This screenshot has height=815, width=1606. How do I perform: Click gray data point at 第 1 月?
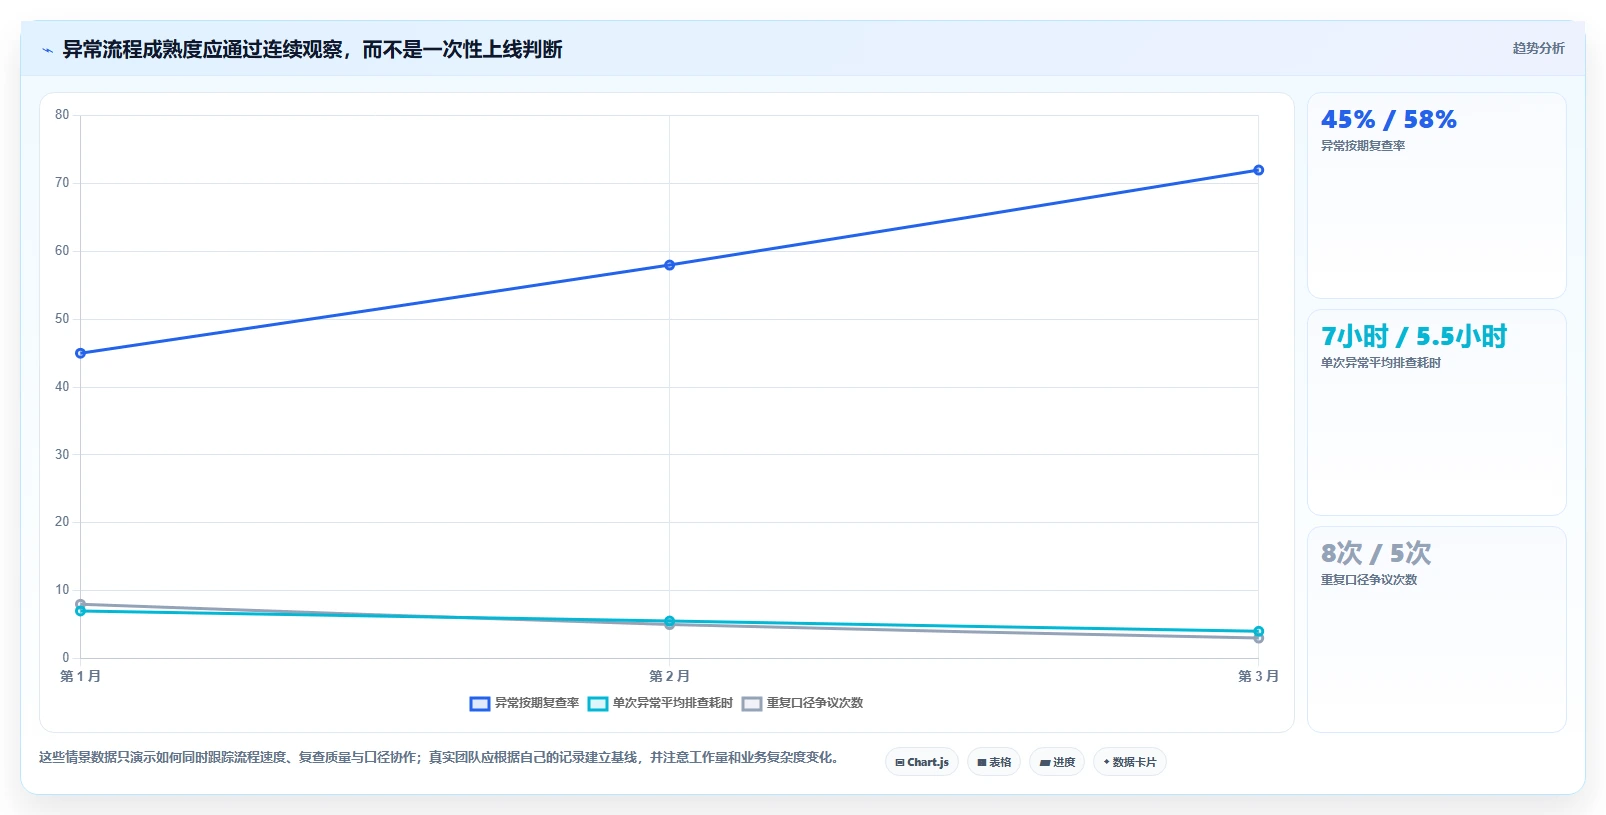tap(80, 603)
